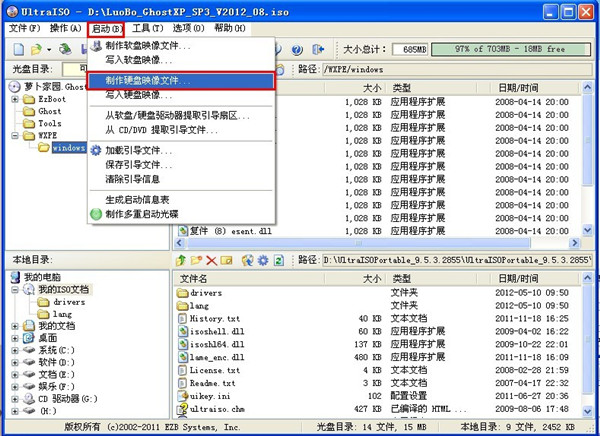The image size is (600, 436).
Task: Expand 文档(E:) drive node
Action: 15,374
